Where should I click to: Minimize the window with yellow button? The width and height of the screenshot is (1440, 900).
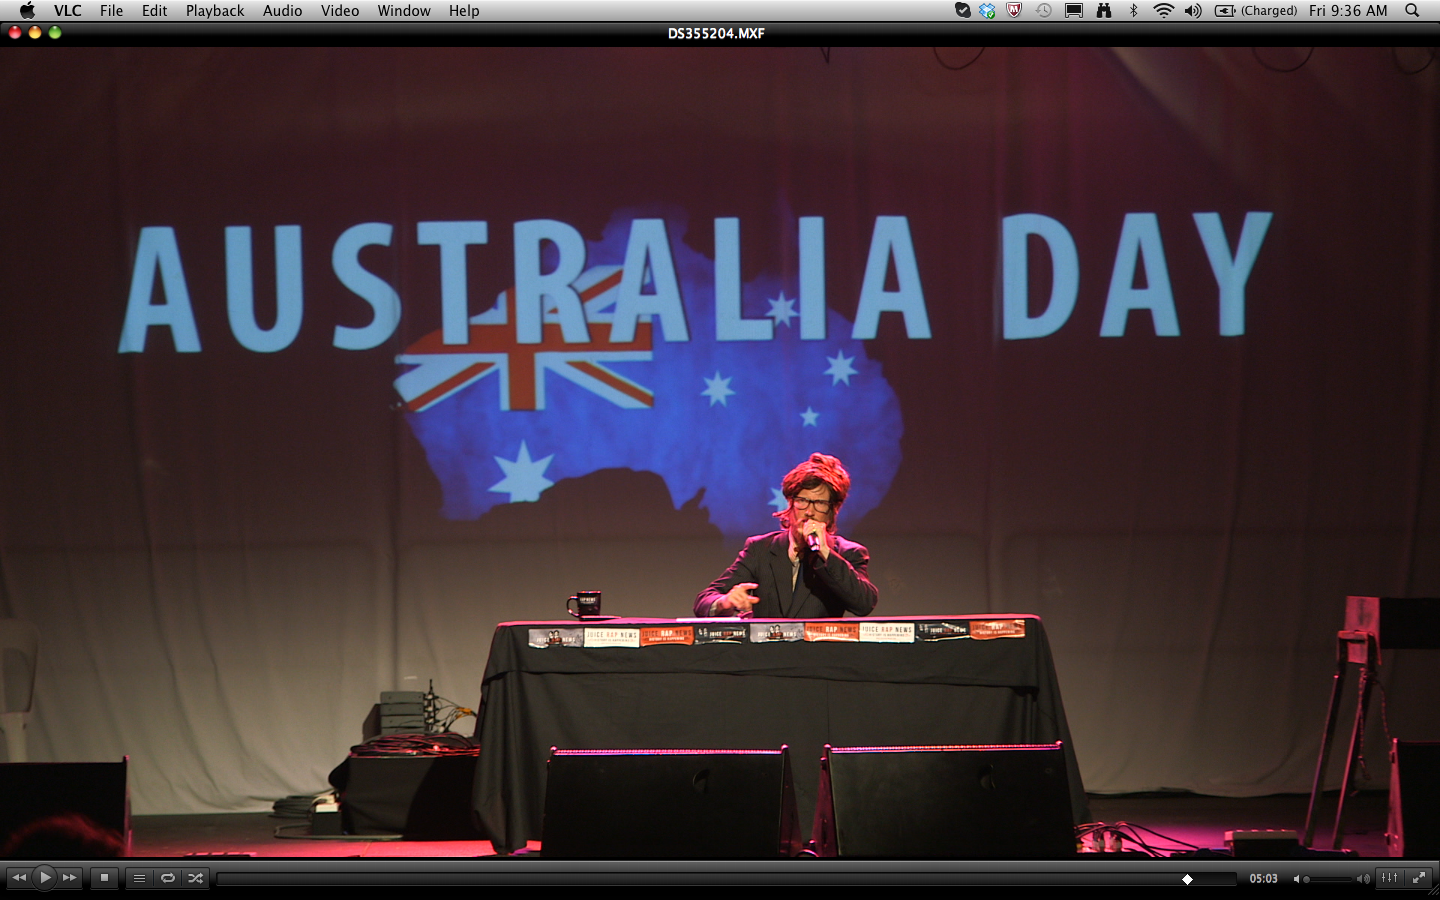tap(35, 33)
